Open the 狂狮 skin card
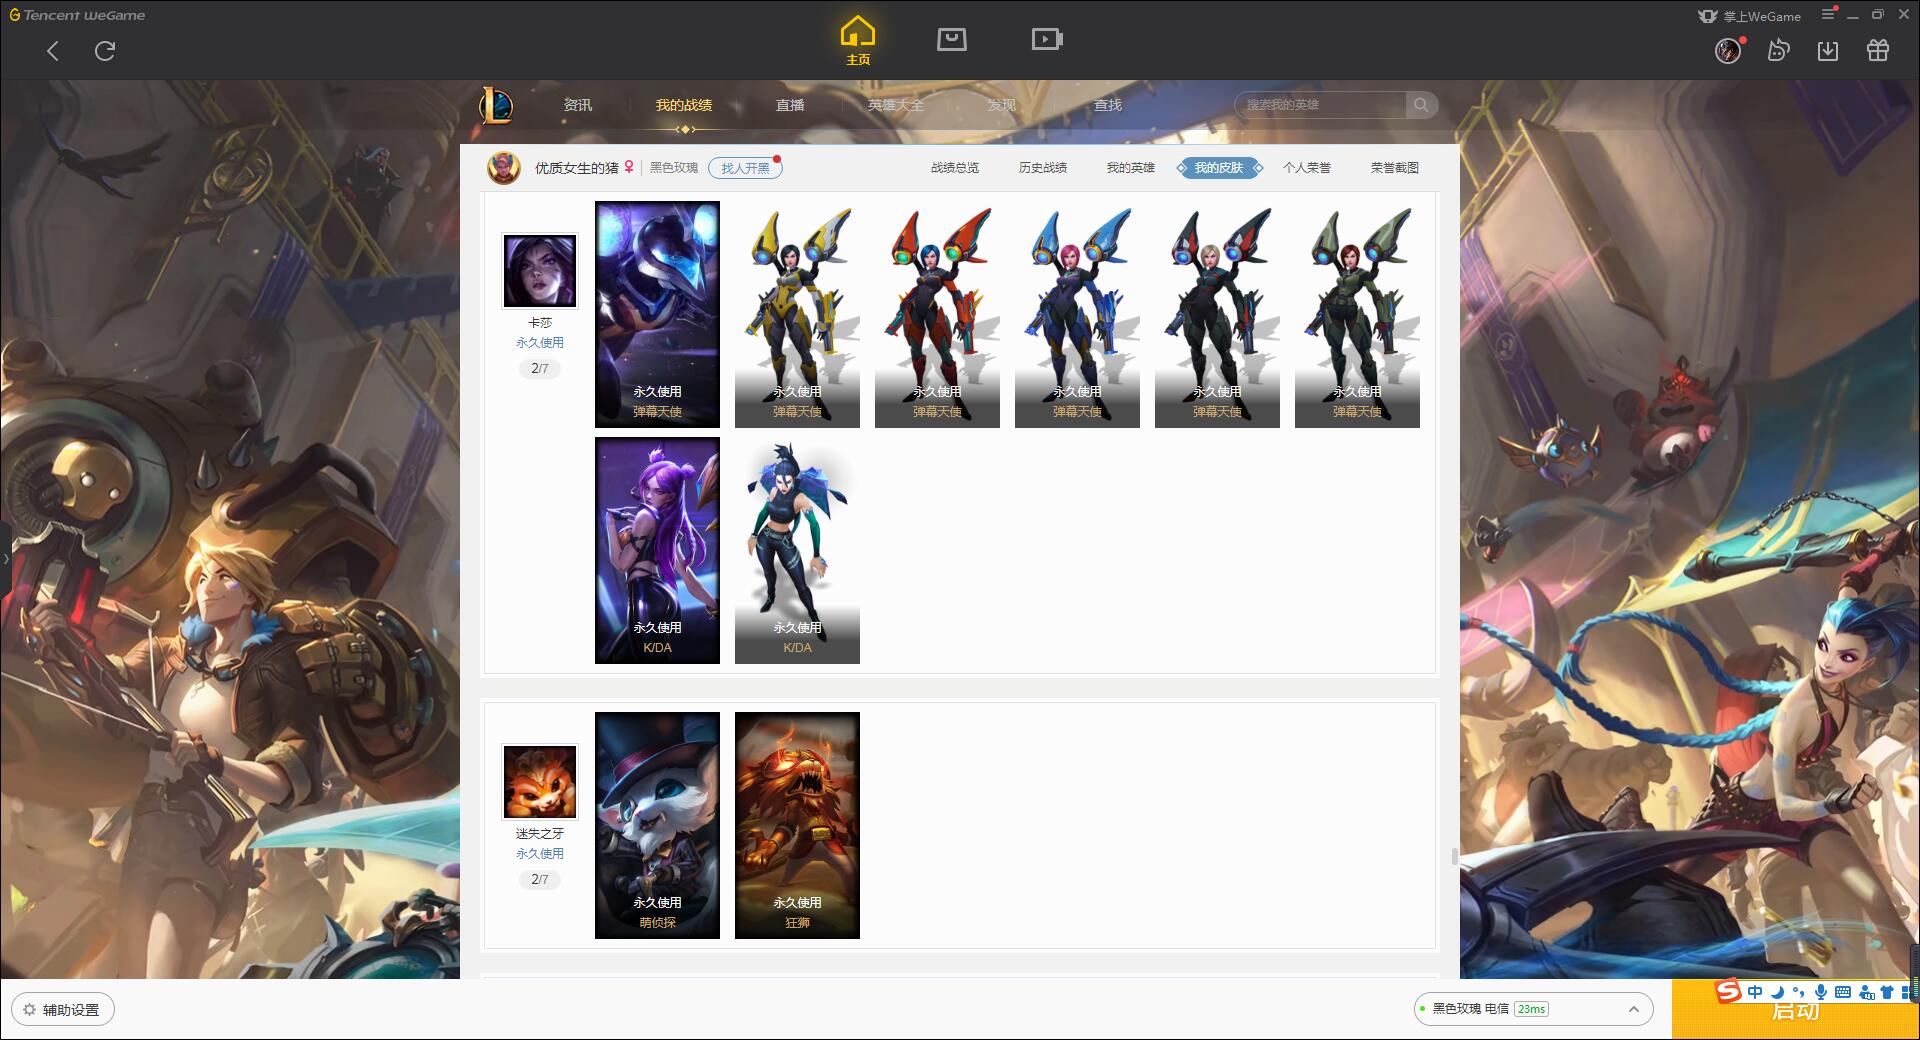This screenshot has height=1040, width=1920. [x=797, y=825]
